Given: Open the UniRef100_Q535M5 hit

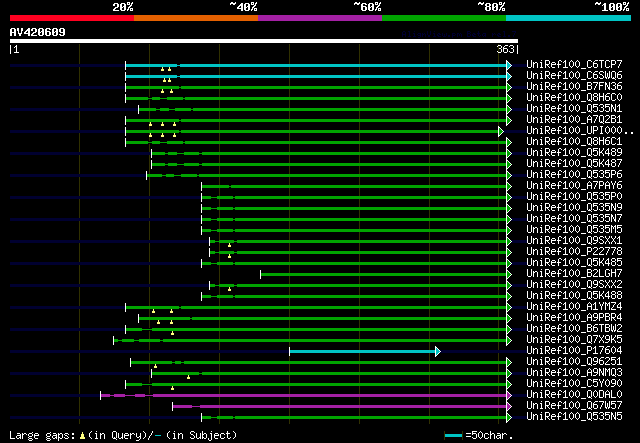Looking at the screenshot, I should coord(574,230).
